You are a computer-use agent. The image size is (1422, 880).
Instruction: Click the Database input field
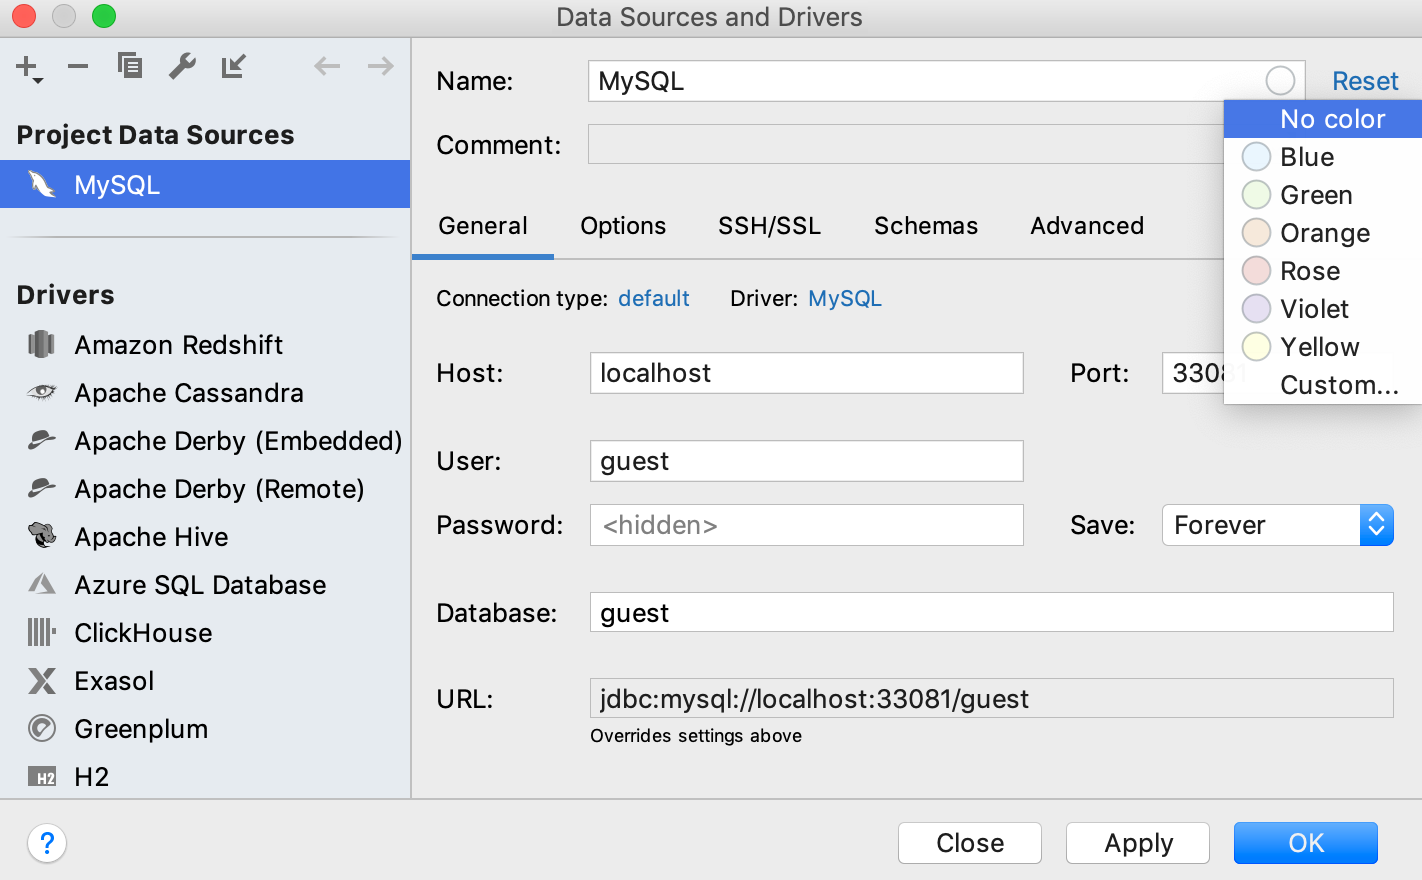992,612
